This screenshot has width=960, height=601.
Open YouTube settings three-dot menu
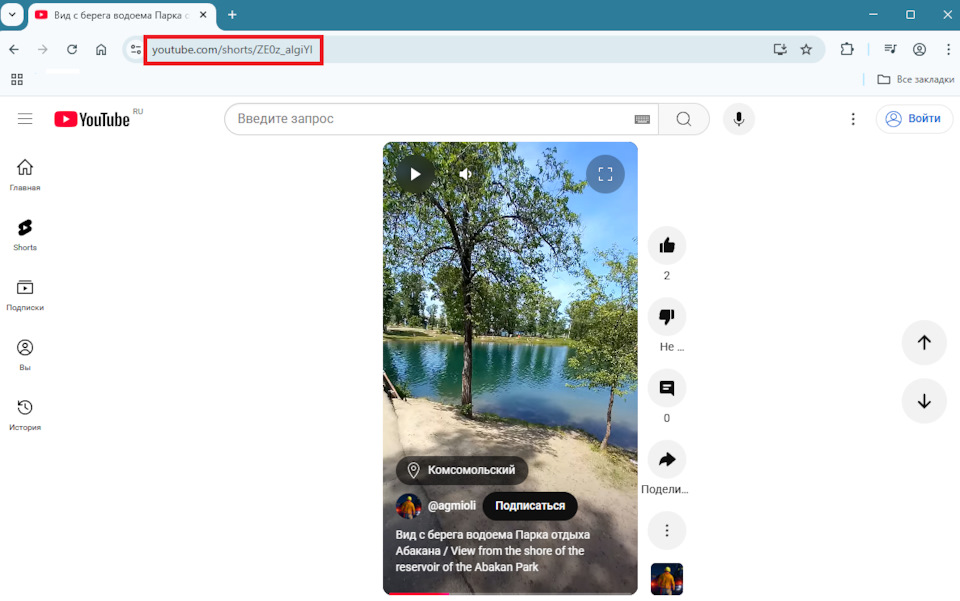853,119
